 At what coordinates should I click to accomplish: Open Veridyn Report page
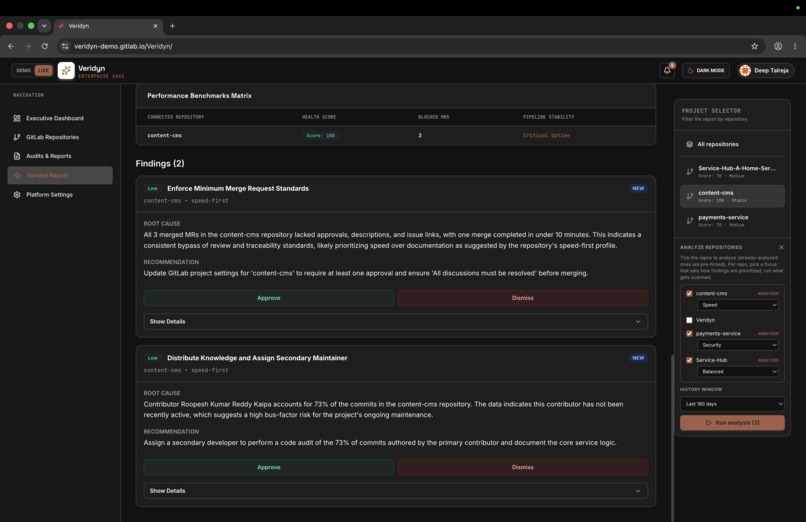tap(60, 175)
